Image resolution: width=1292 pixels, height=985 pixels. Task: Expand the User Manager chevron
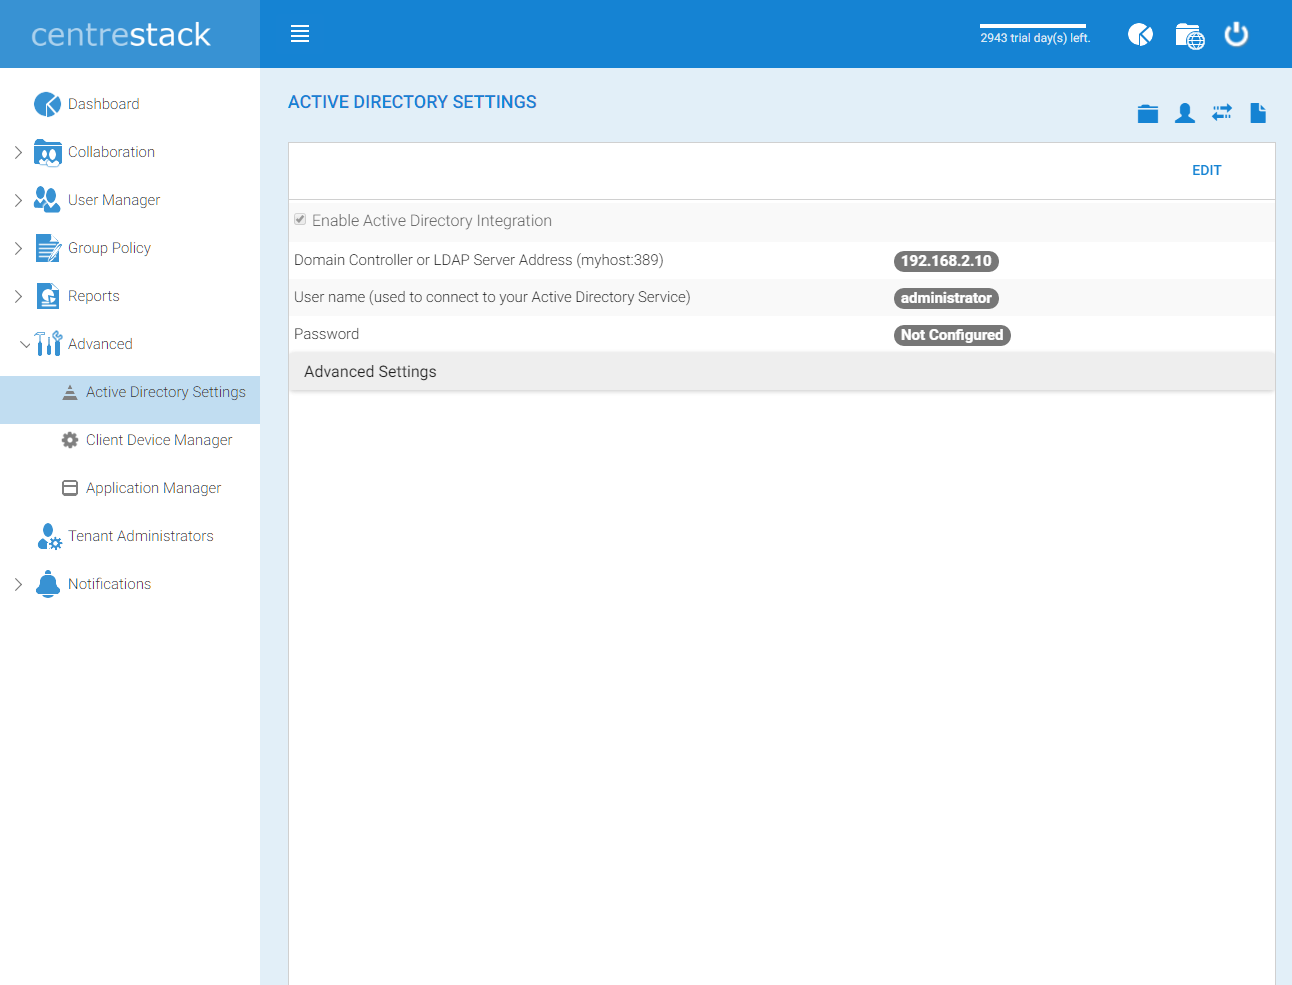pyautogui.click(x=18, y=200)
